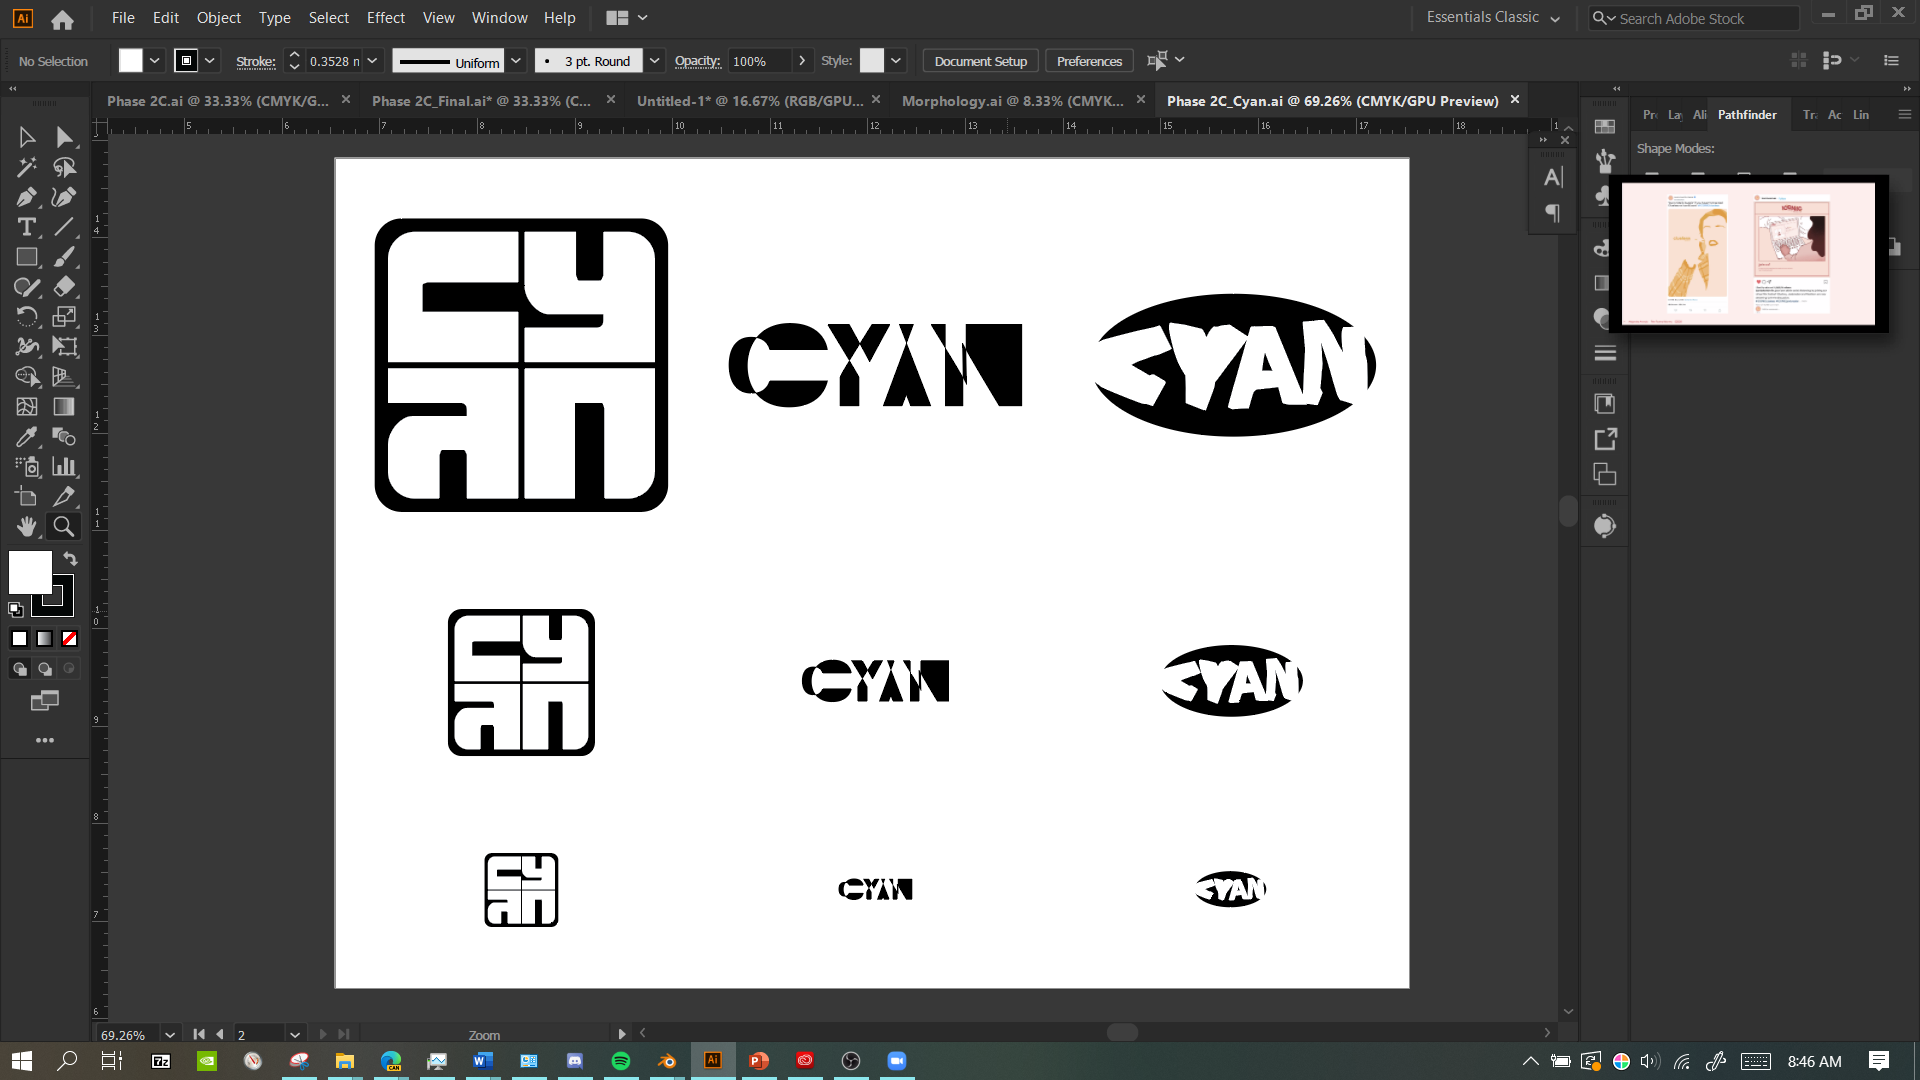Pick the Eraser tool
The width and height of the screenshot is (1920, 1080).
point(64,287)
